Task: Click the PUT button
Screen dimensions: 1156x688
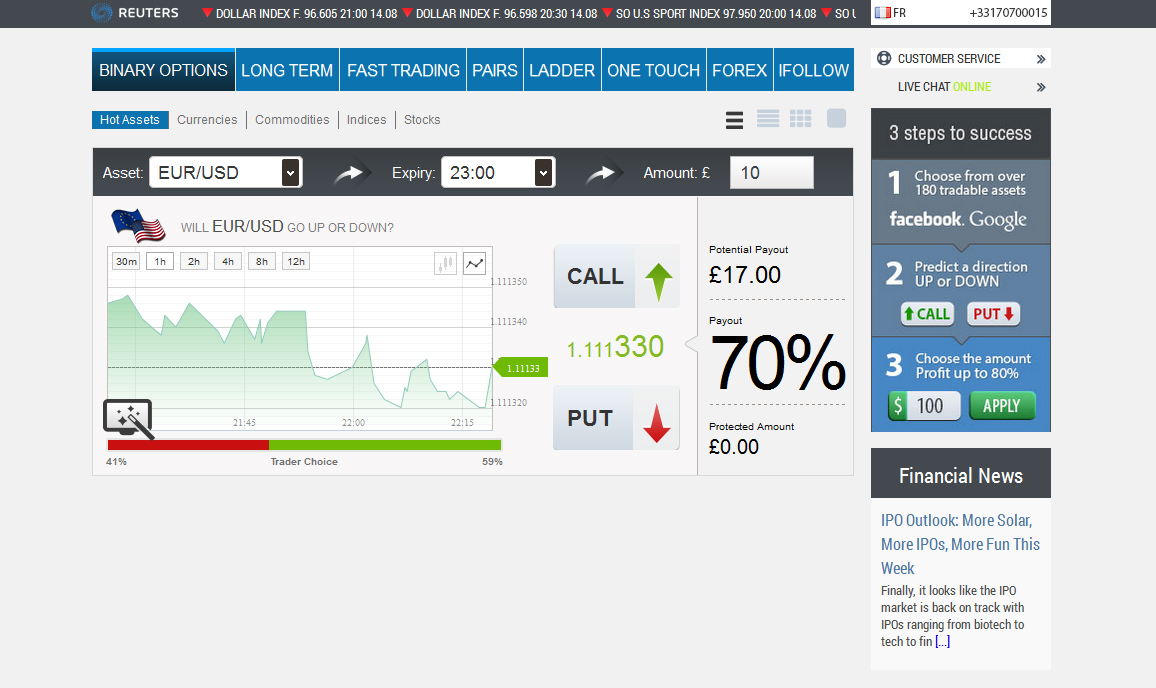Action: (616, 417)
